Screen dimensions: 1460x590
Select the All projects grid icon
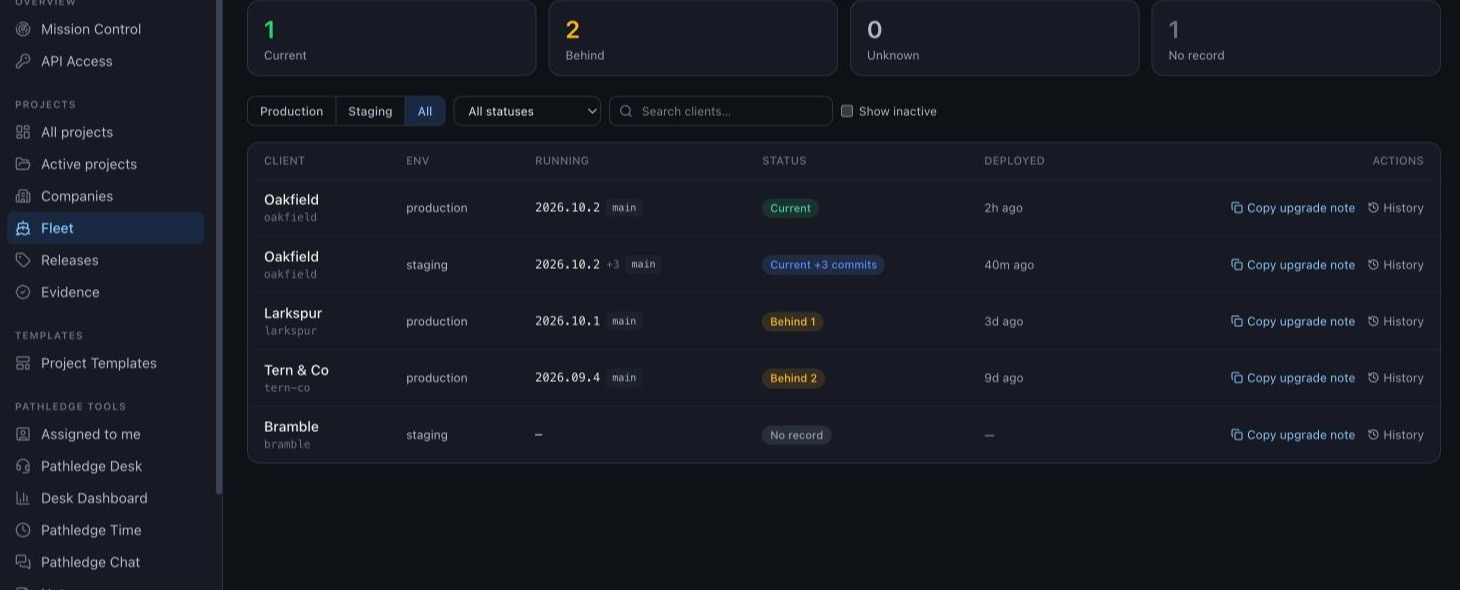pos(23,132)
